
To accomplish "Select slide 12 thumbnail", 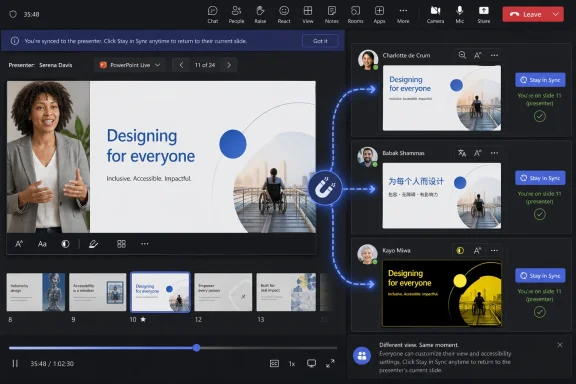I will coord(223,292).
